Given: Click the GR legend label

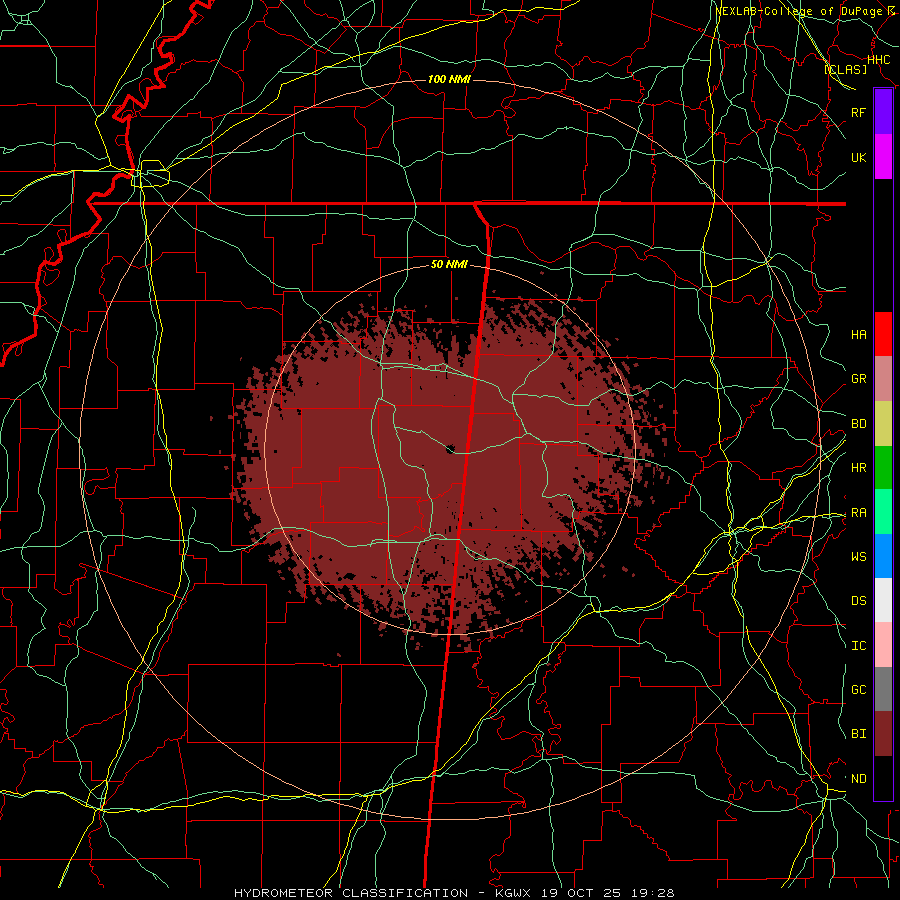Looking at the screenshot, I should pos(858,379).
